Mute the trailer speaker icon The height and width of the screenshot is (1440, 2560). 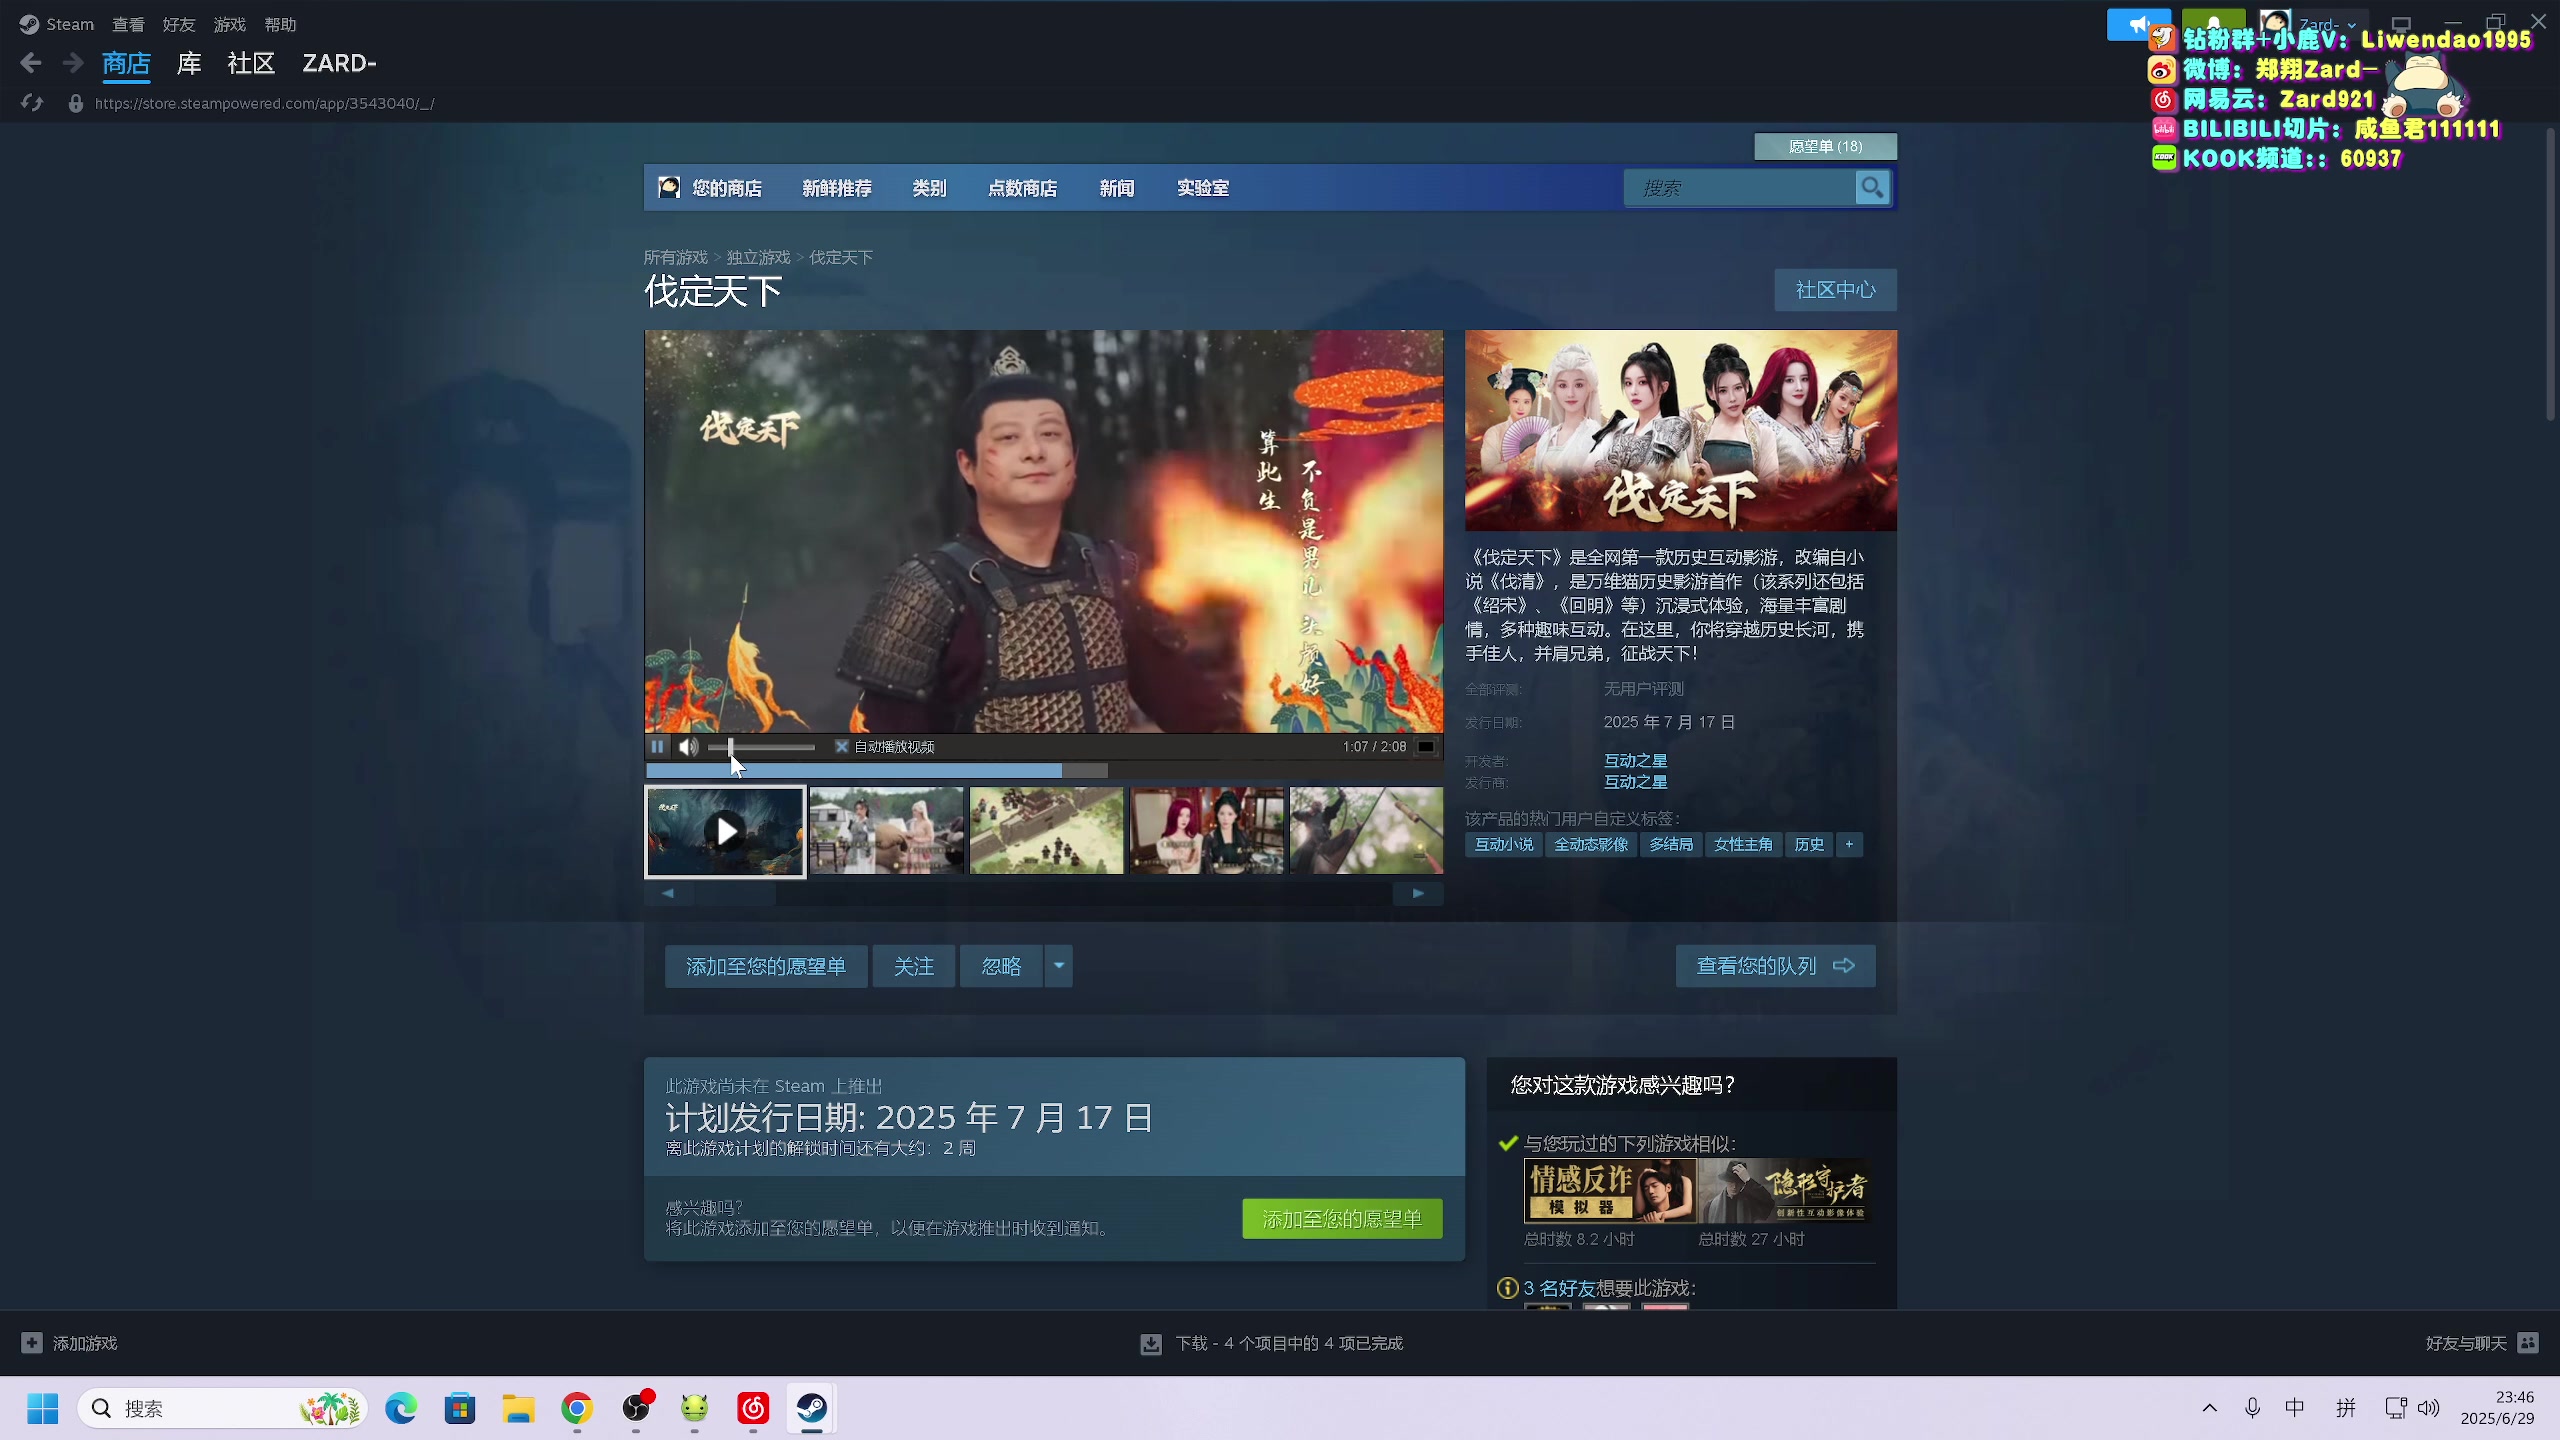point(688,746)
